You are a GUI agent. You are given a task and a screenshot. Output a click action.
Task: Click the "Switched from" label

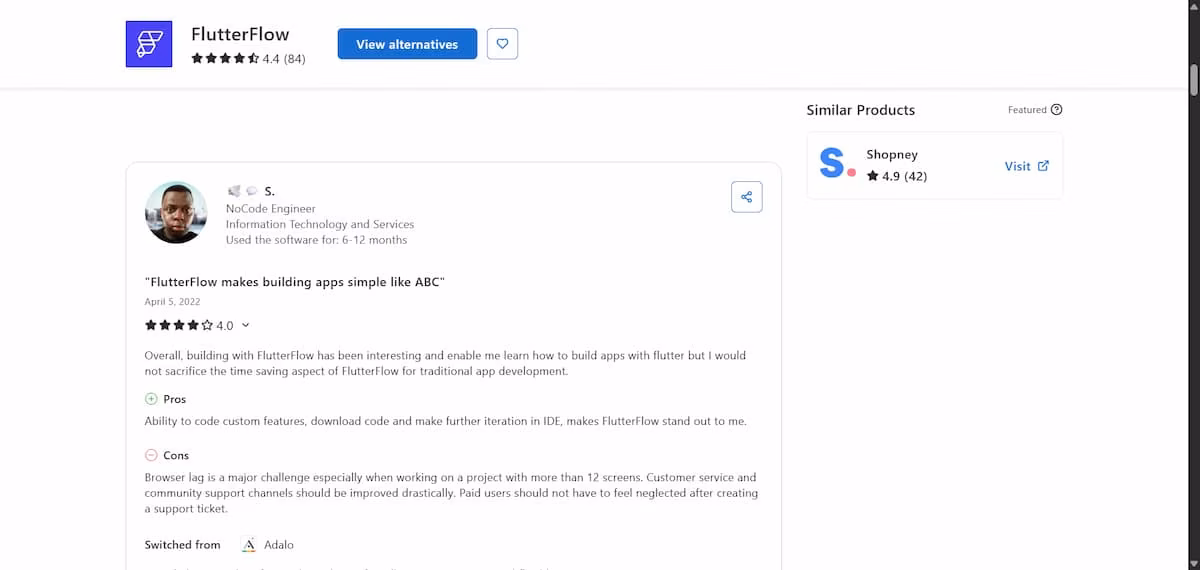point(182,545)
